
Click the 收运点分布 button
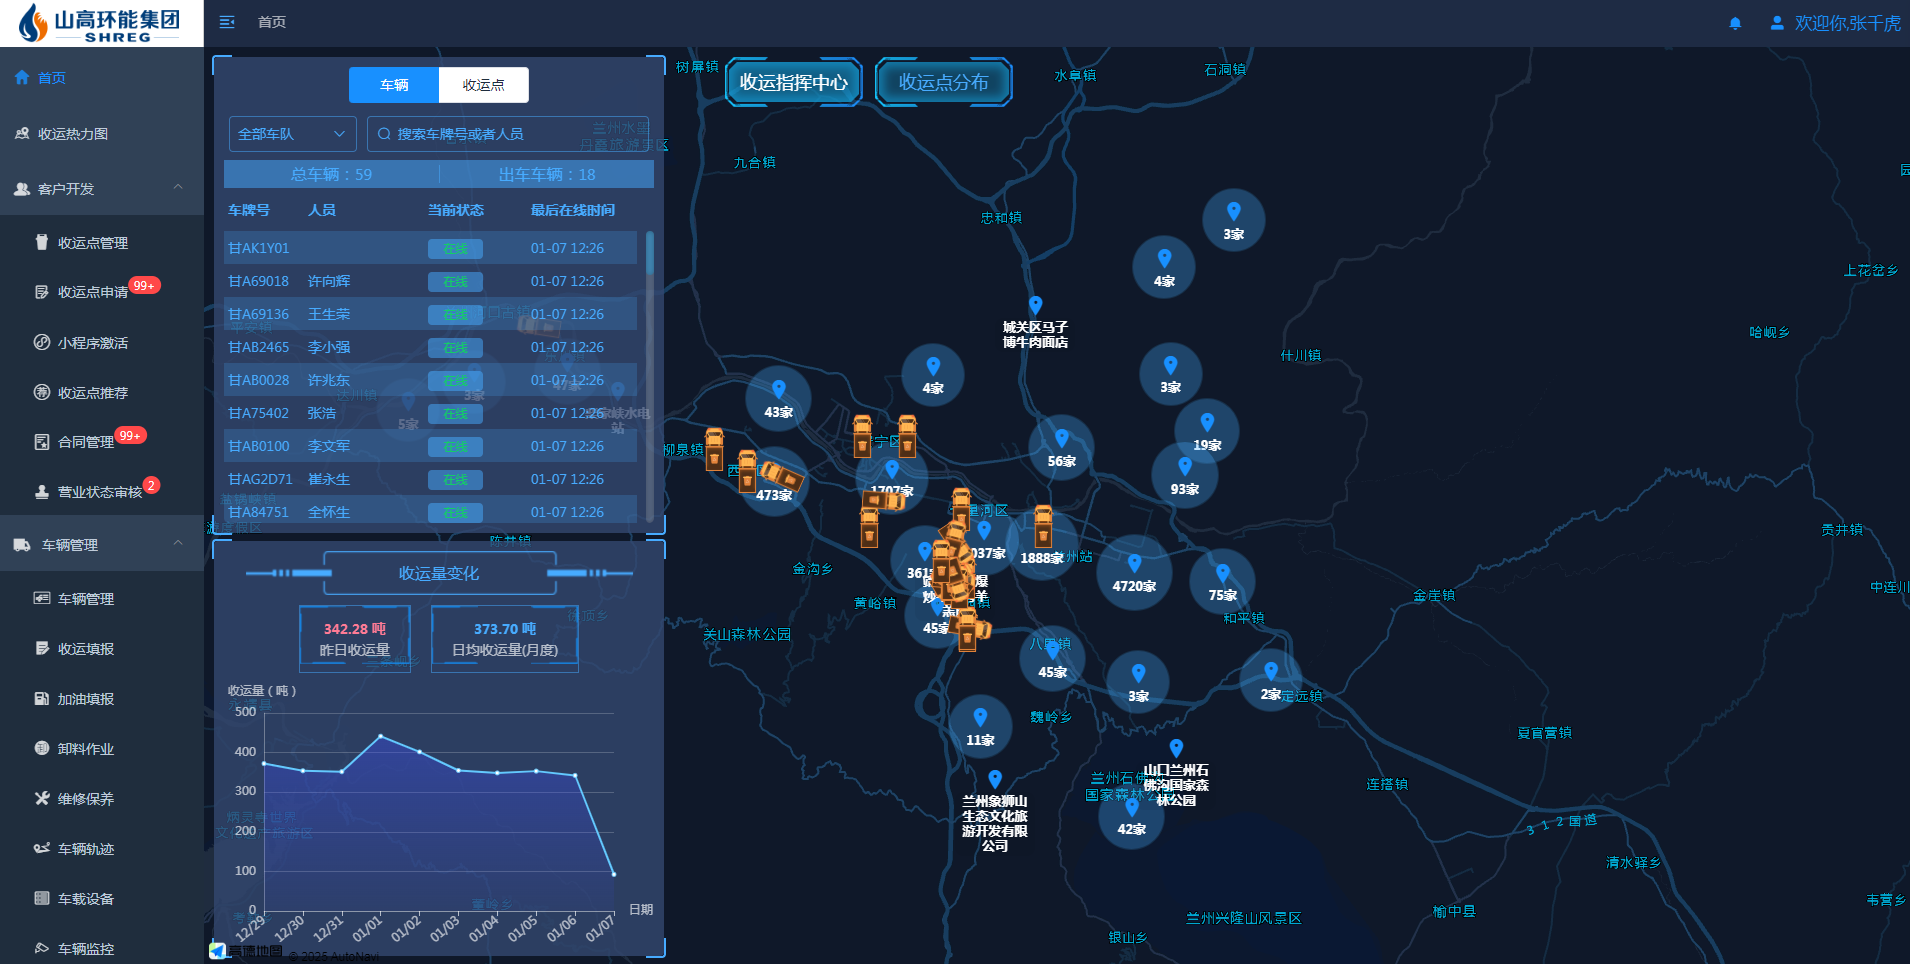tap(944, 82)
